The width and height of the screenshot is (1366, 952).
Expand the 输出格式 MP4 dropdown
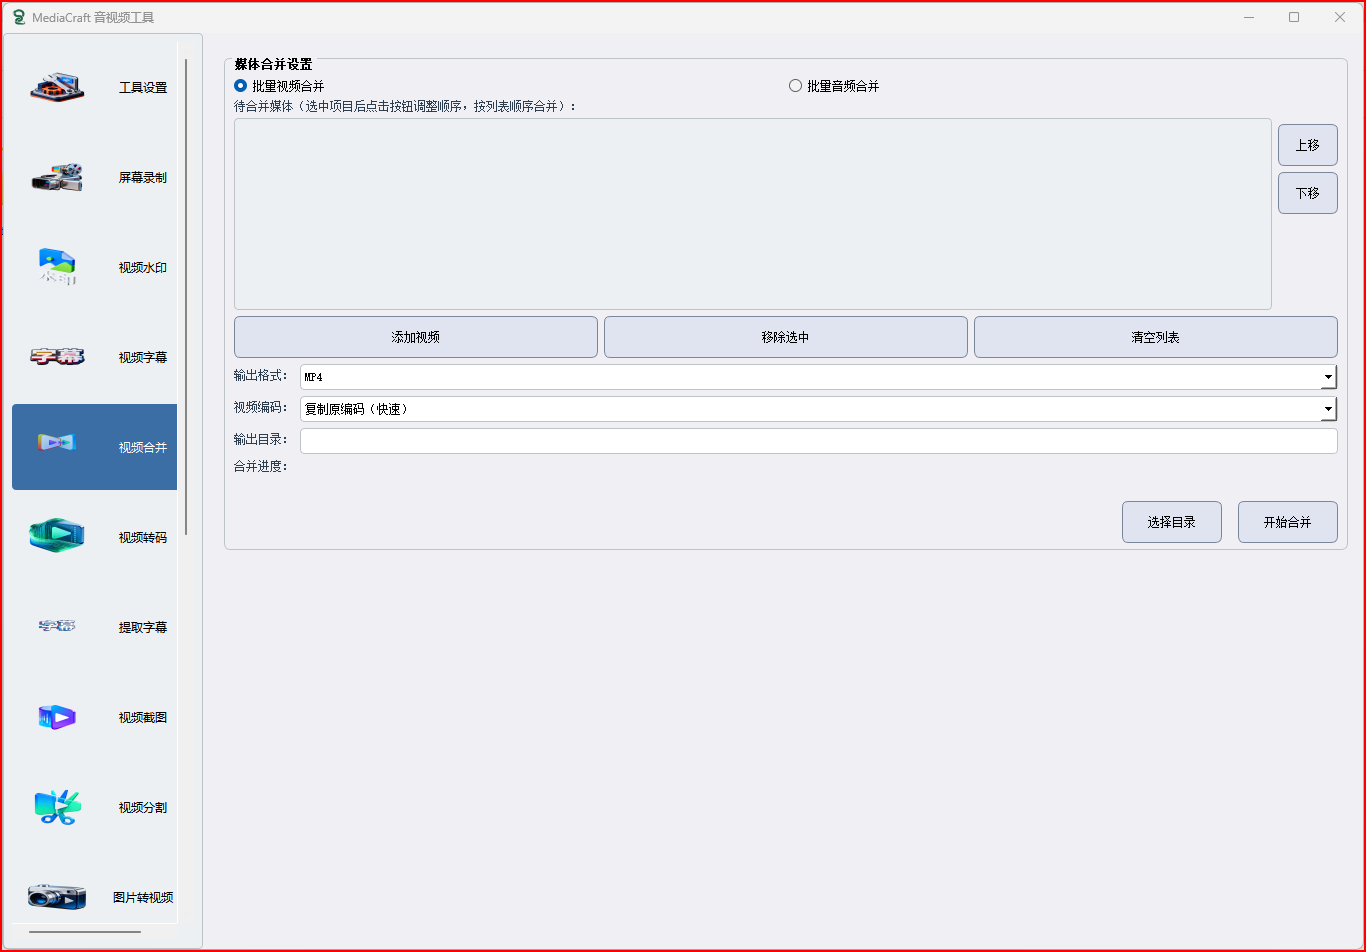click(x=1328, y=377)
